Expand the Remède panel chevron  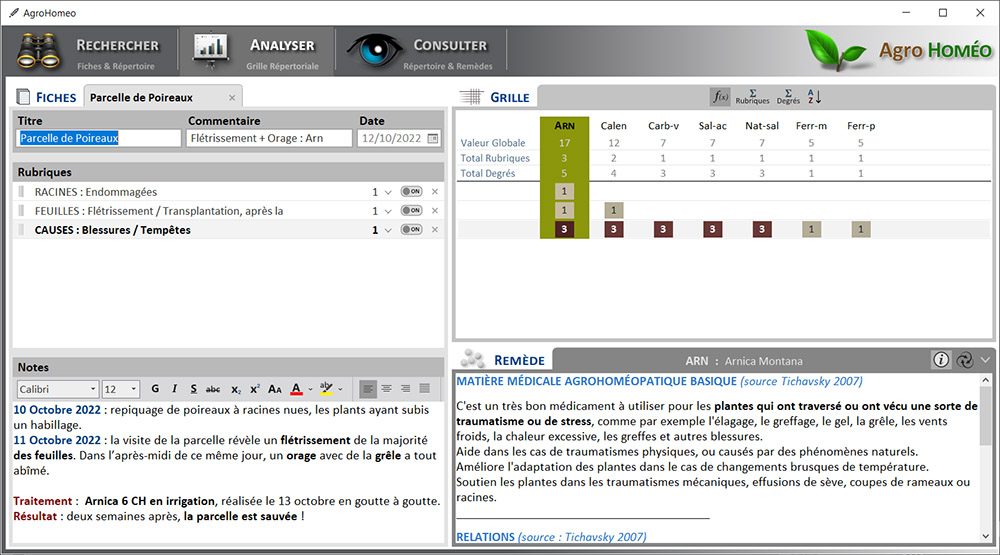[985, 360]
